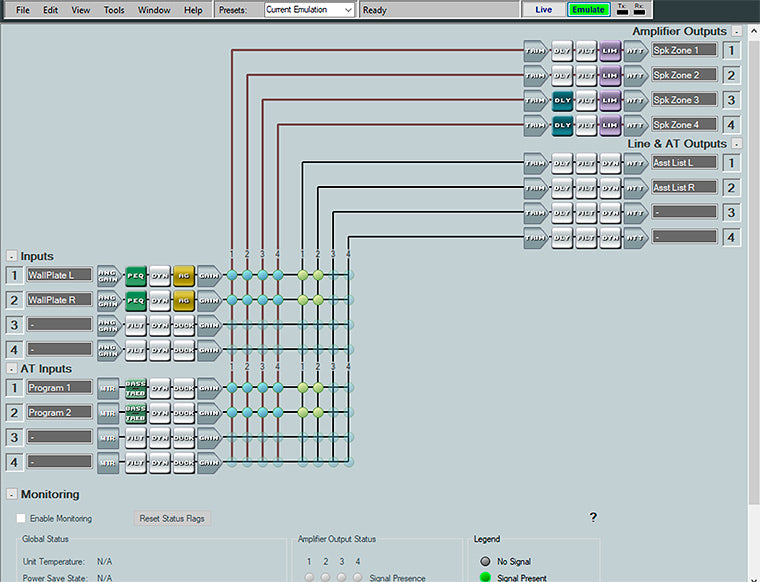Open the DUCK block on input 4
Screen dimensions: 760x582
184,350
